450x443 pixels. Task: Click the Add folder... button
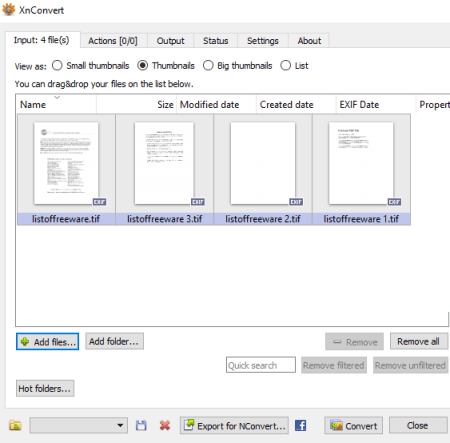pos(114,341)
